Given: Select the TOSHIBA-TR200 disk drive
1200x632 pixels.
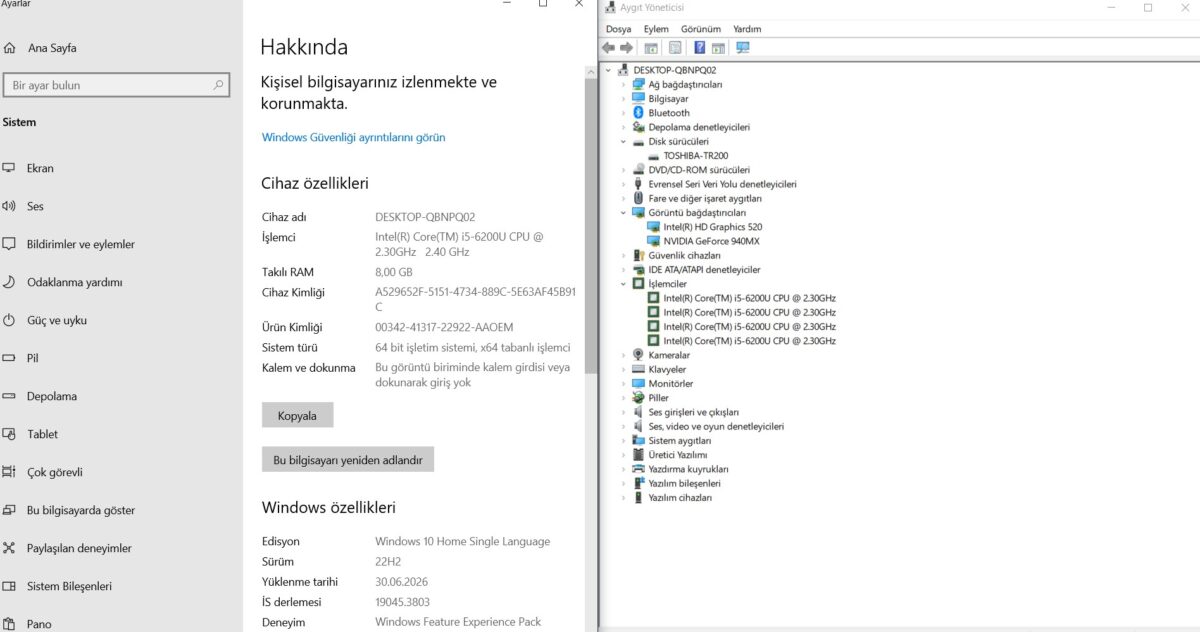Looking at the screenshot, I should pyautogui.click(x=696, y=156).
